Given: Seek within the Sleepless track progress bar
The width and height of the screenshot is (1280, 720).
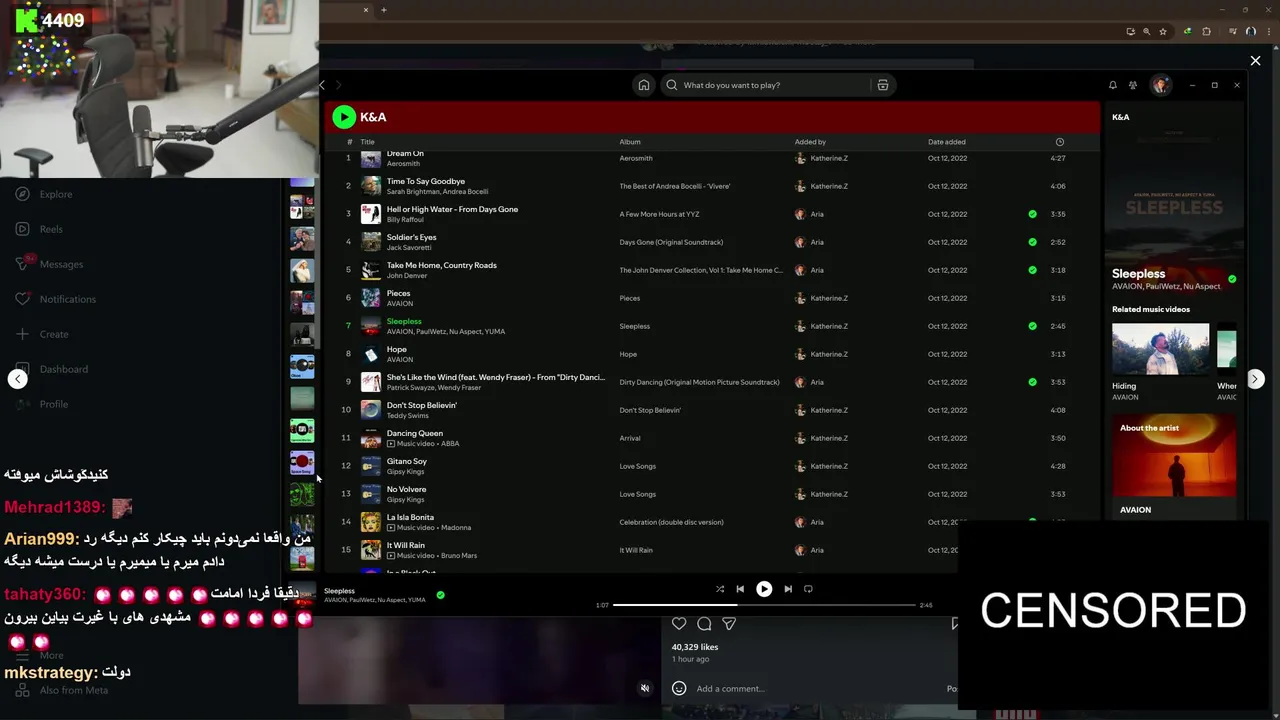Looking at the screenshot, I should click(764, 605).
